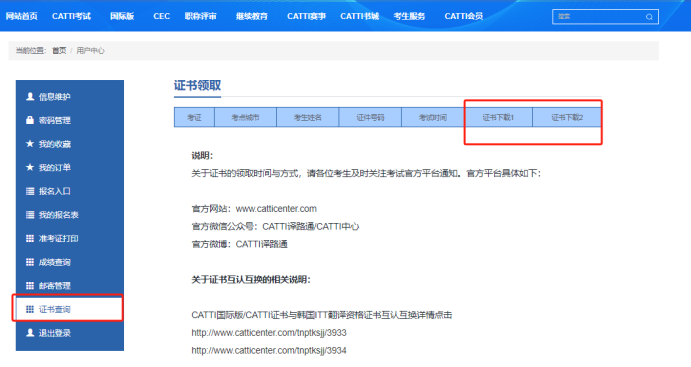Image resolution: width=691 pixels, height=367 pixels.
Task: Click the 官方微博:CATTI译路通 line
Action: [239, 244]
